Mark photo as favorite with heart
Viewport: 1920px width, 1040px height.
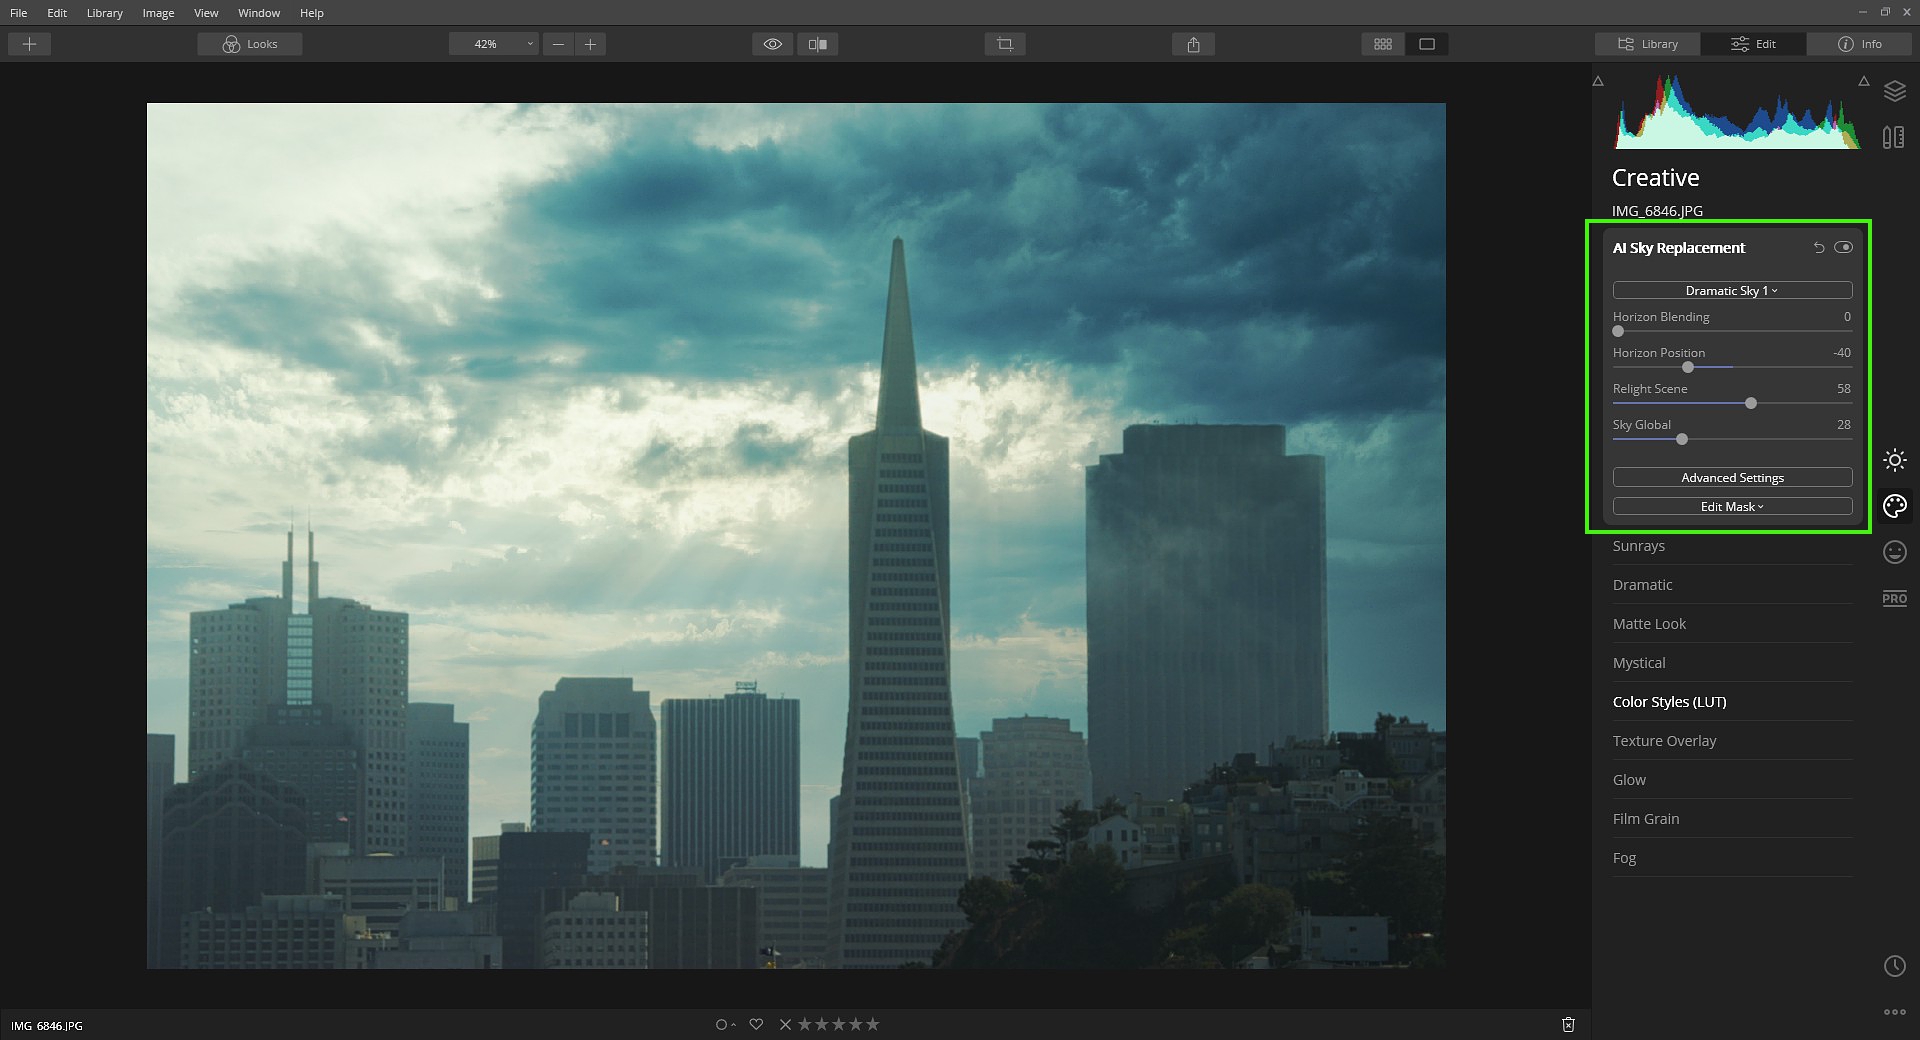[756, 1024]
